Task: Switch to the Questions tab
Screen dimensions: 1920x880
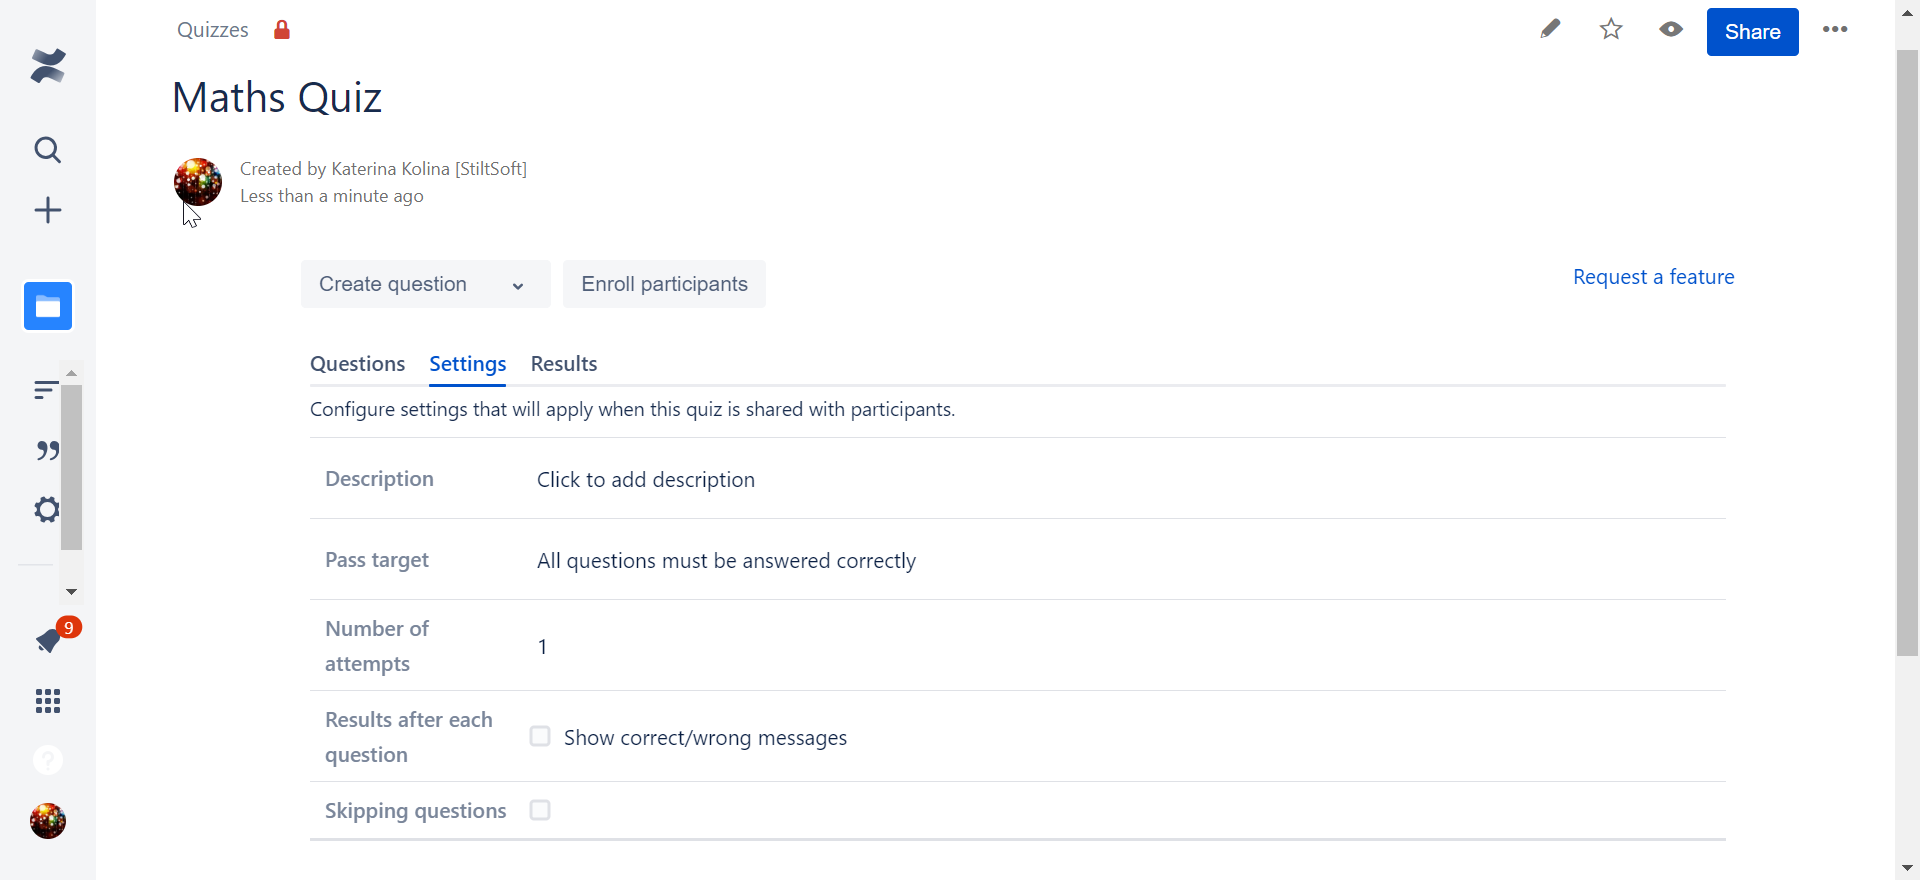Action: coord(357,364)
